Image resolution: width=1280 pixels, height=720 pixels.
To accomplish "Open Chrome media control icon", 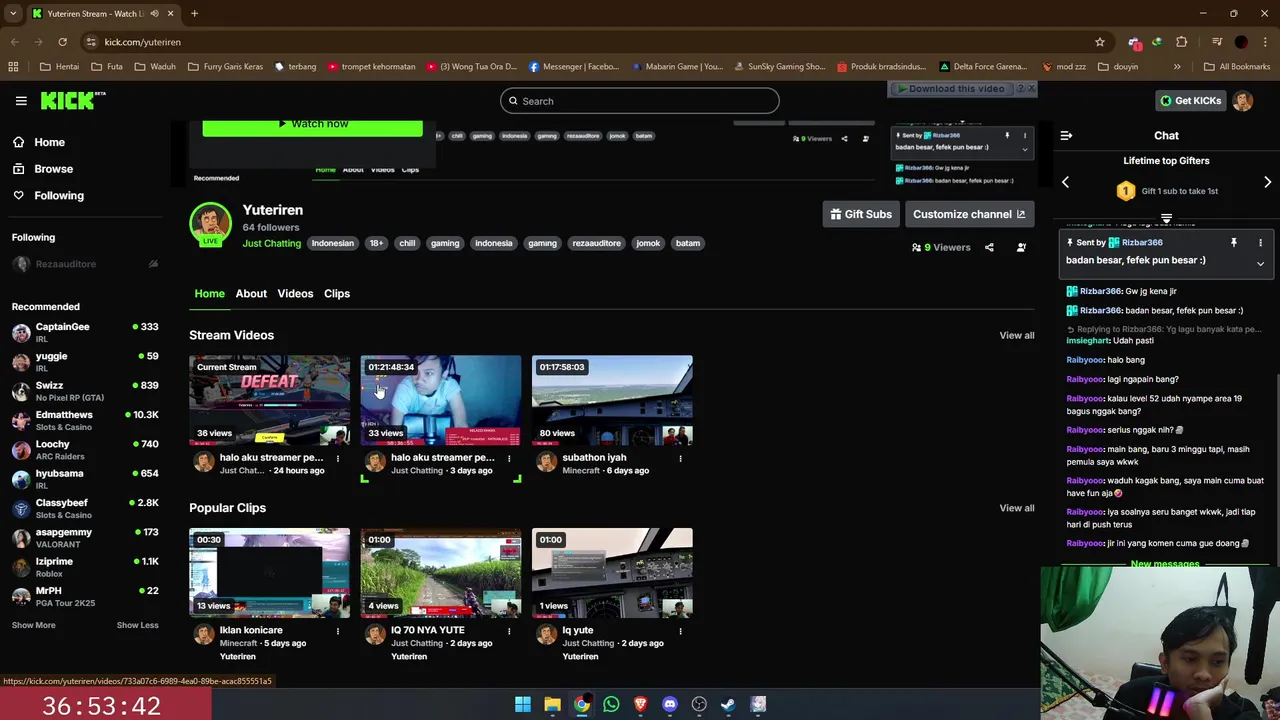I will click(1216, 42).
